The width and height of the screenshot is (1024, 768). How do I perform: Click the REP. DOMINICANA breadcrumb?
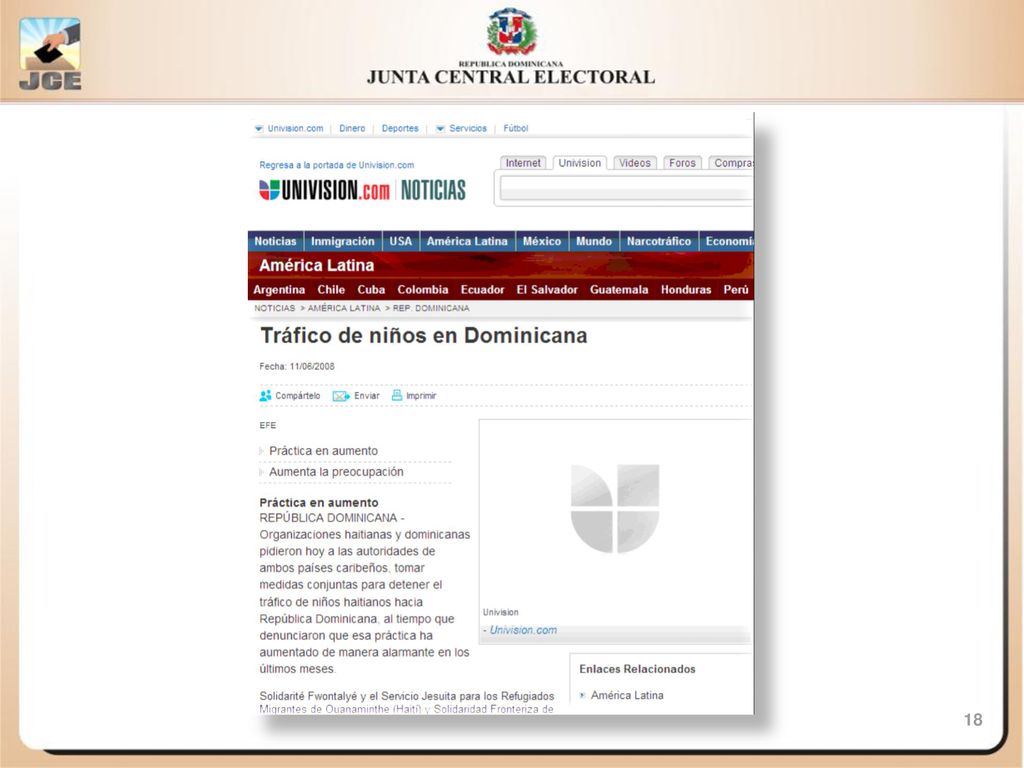pyautogui.click(x=431, y=308)
